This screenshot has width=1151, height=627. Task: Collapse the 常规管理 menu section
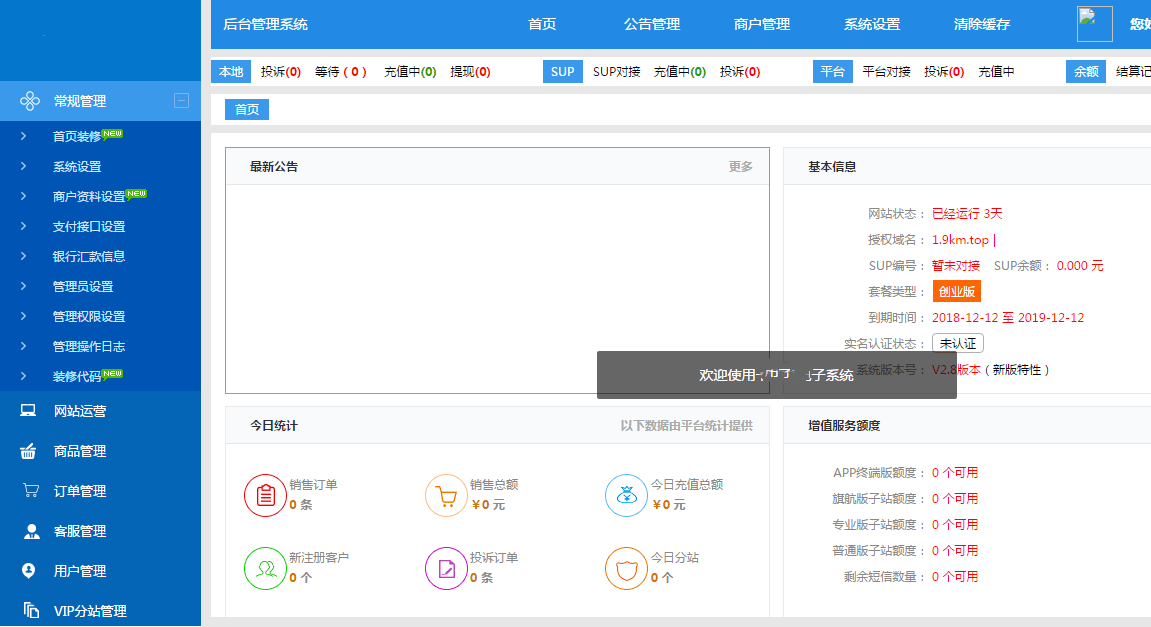click(182, 100)
